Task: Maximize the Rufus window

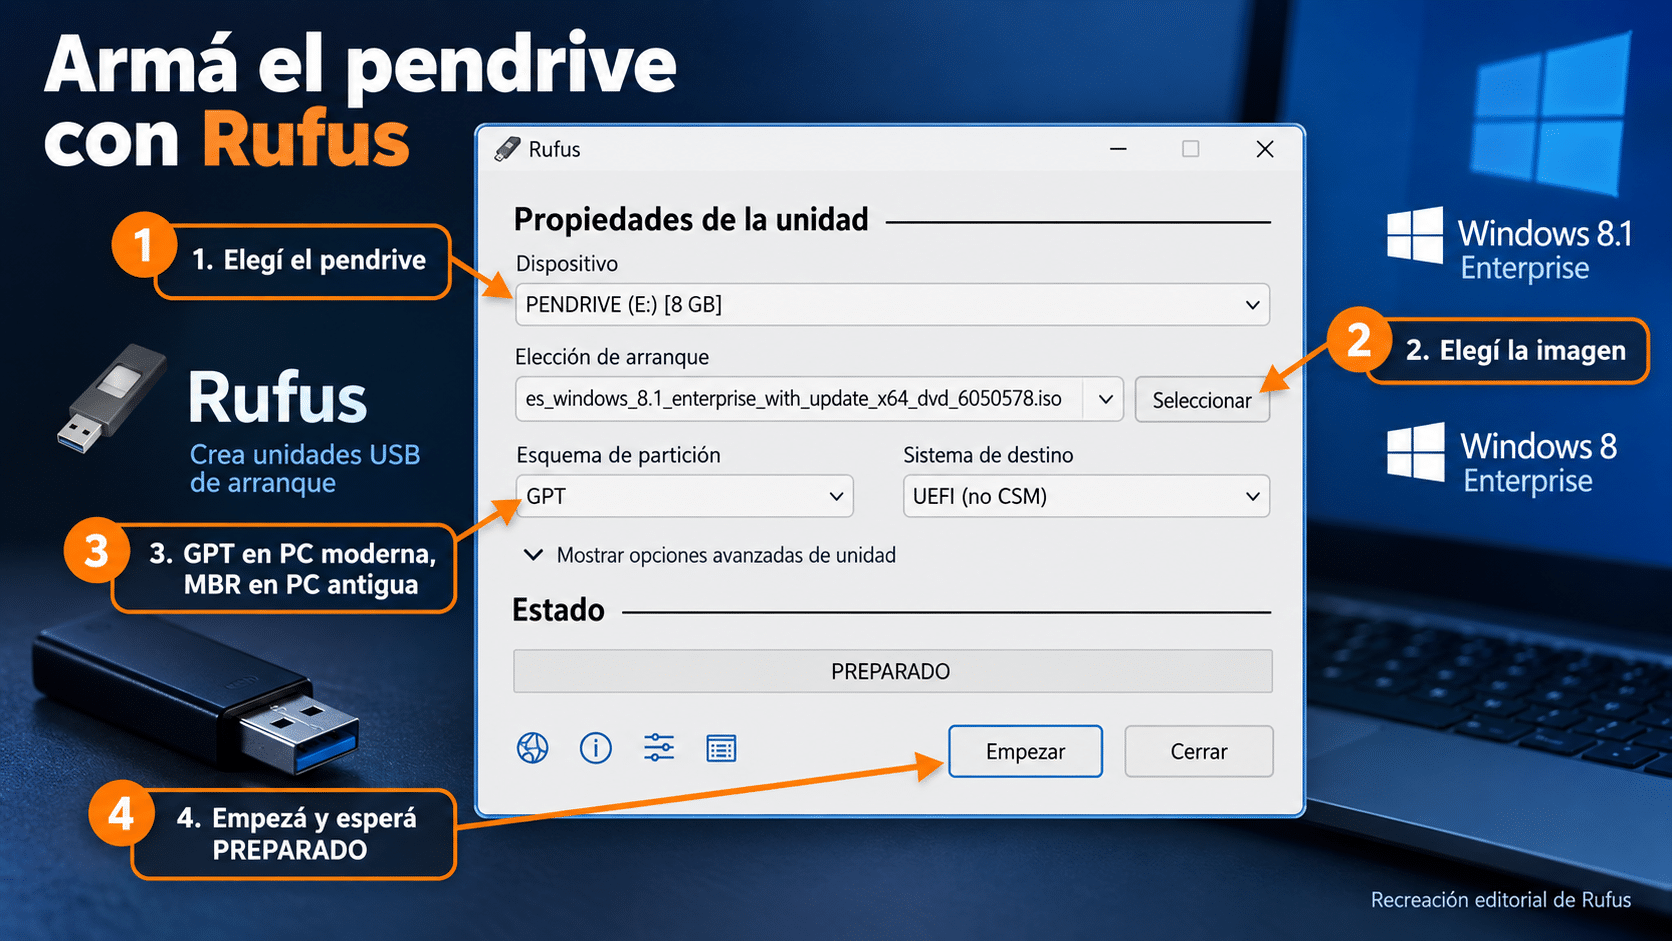Action: click(x=1190, y=149)
